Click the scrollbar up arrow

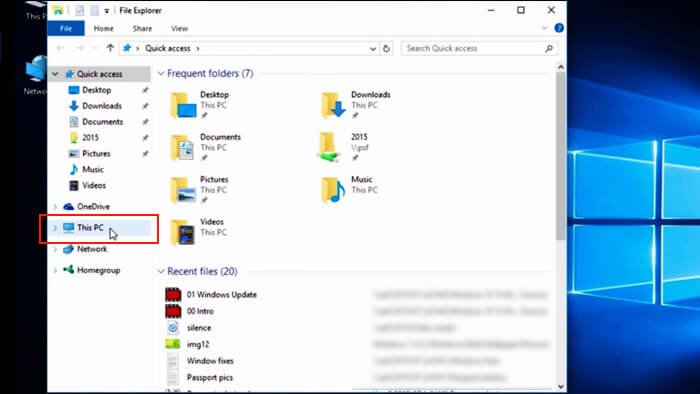[x=561, y=67]
